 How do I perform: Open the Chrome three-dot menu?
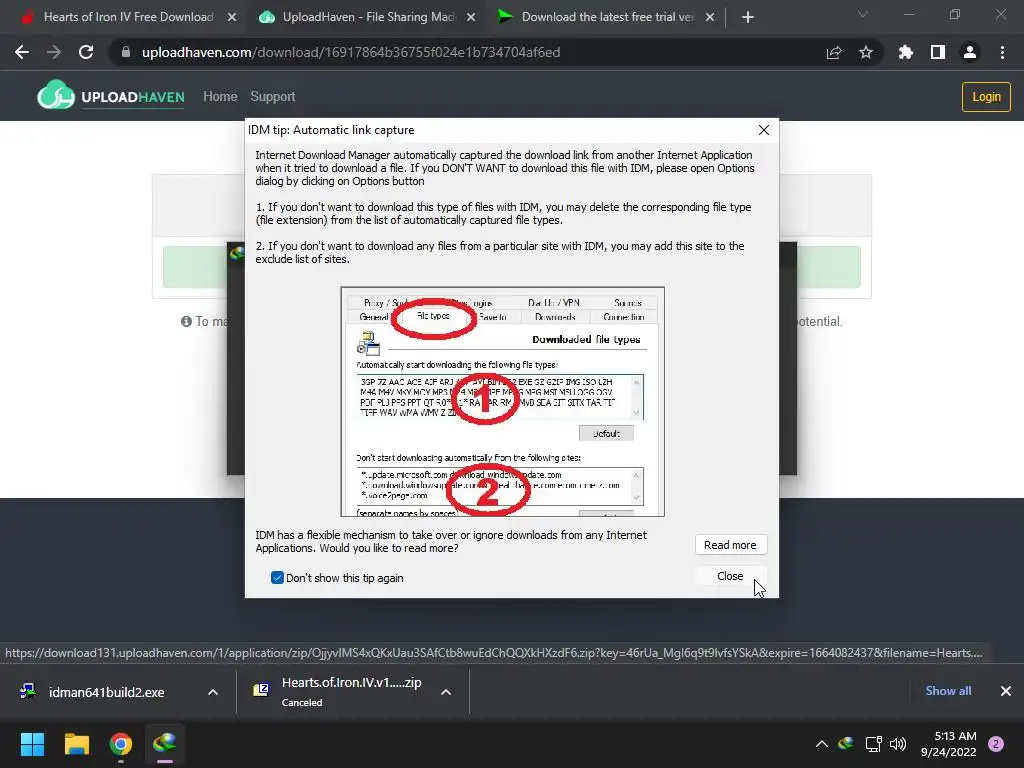1002,52
